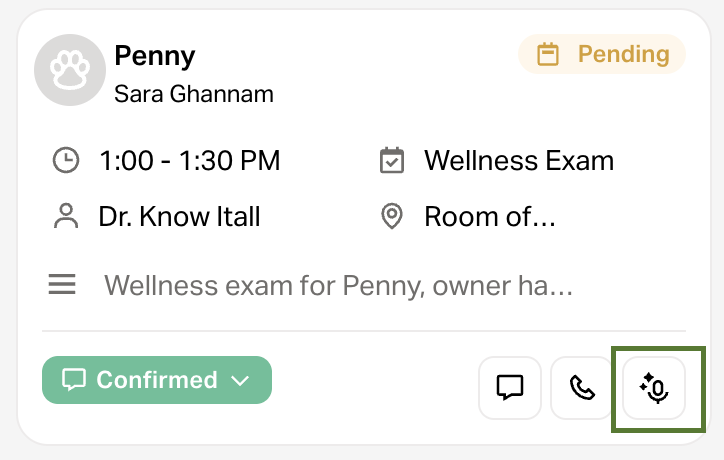The image size is (724, 460).
Task: Click the Dr. Know Itall label
Action: coord(179,215)
